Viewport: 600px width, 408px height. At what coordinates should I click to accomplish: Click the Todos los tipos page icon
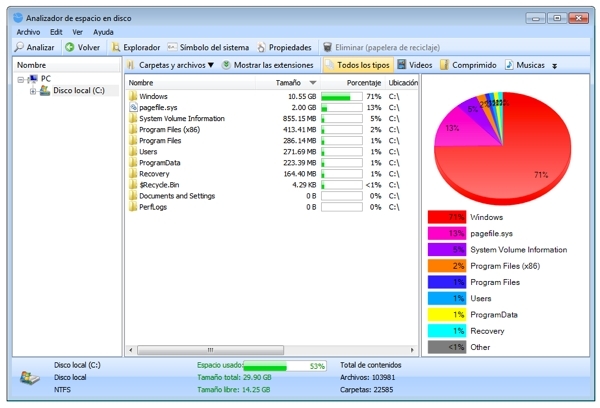[329, 65]
